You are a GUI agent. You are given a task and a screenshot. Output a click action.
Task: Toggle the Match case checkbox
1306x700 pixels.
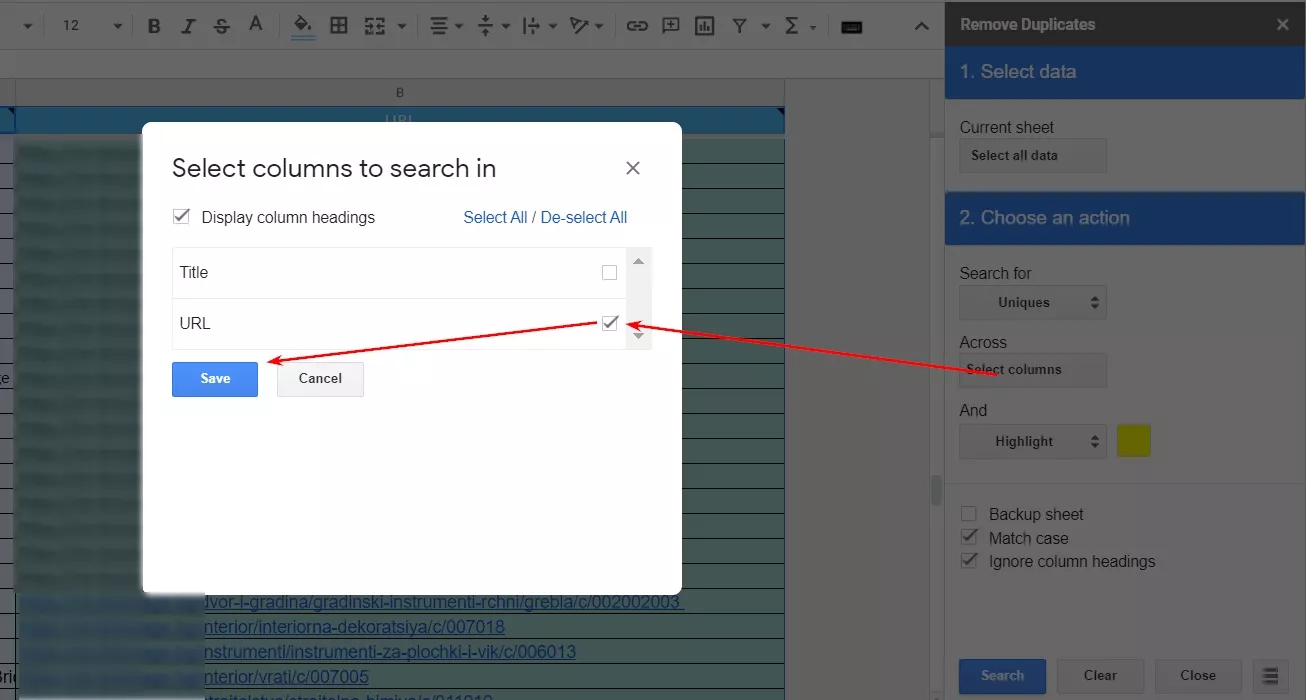[x=968, y=538]
